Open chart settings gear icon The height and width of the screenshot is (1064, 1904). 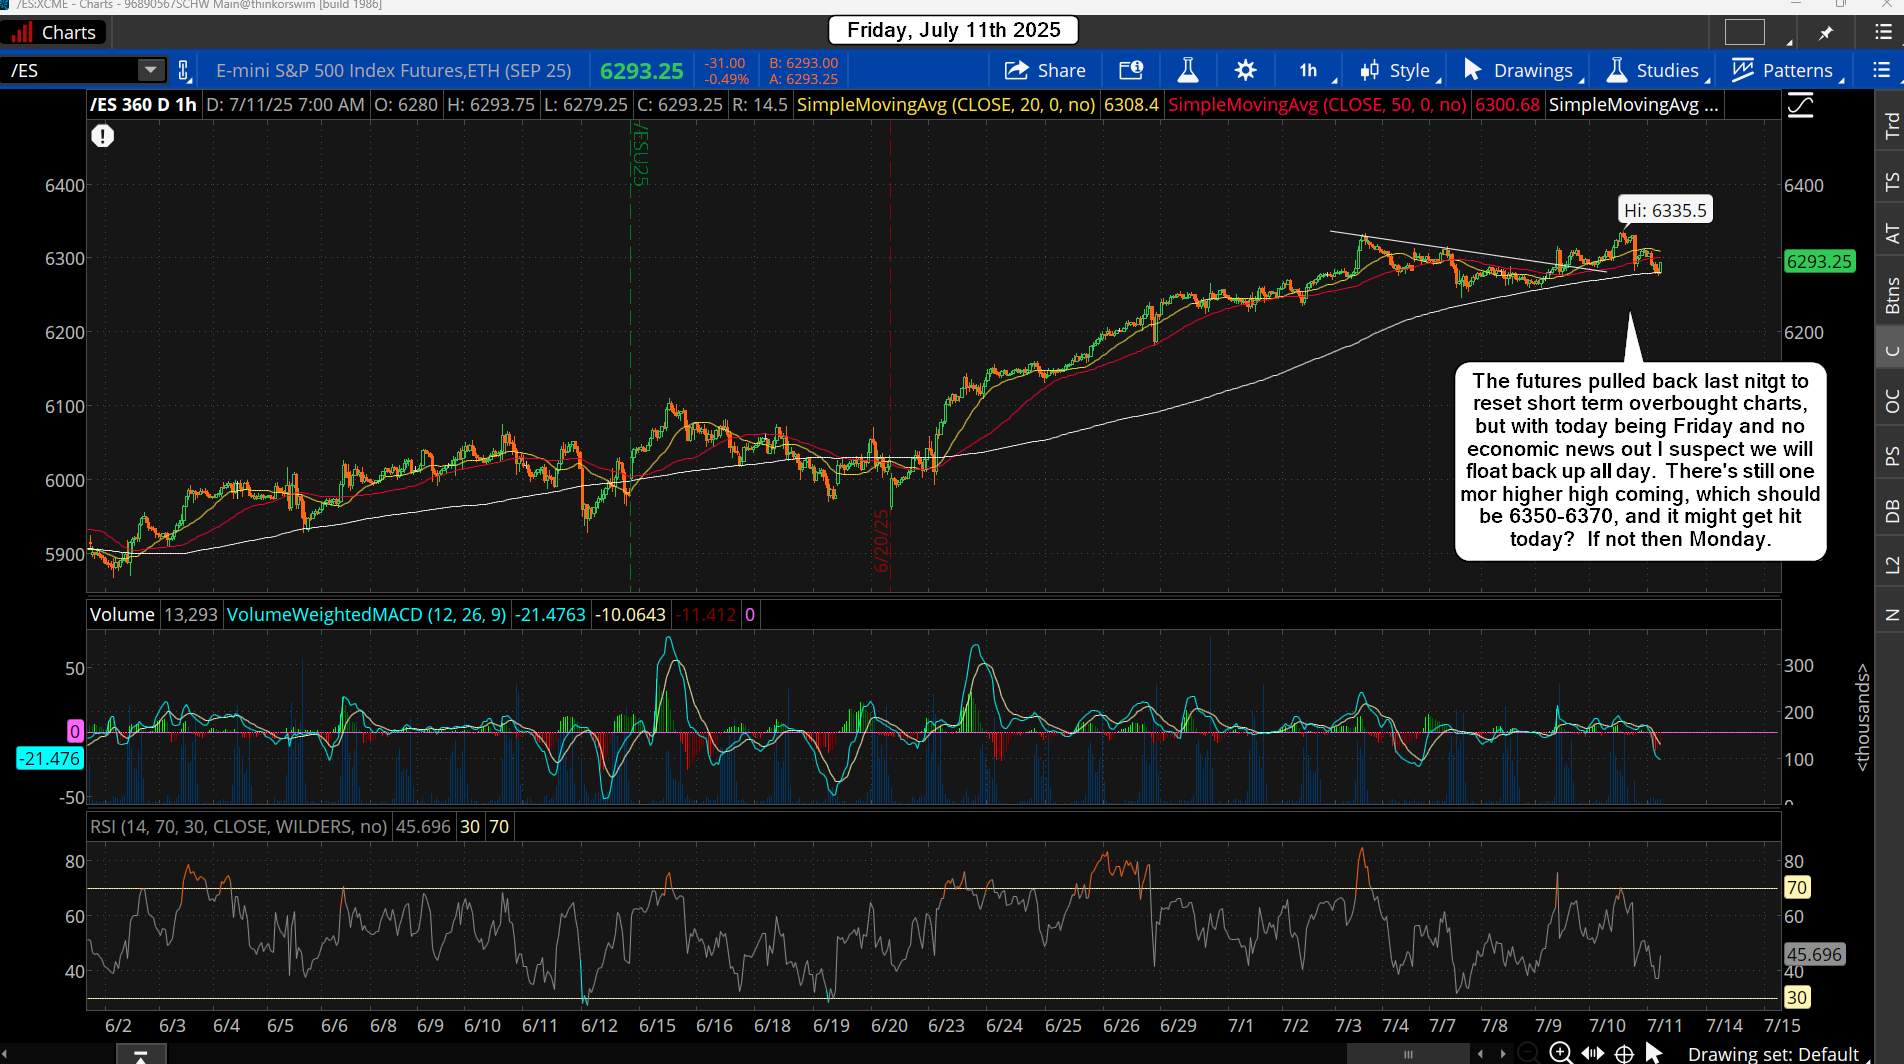click(1245, 70)
